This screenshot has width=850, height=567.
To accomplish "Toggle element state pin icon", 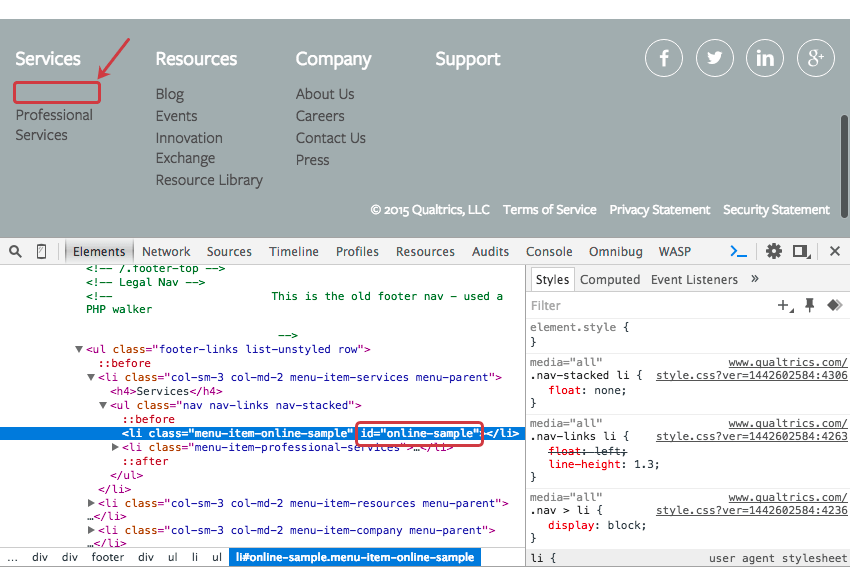I will pyautogui.click(x=810, y=305).
